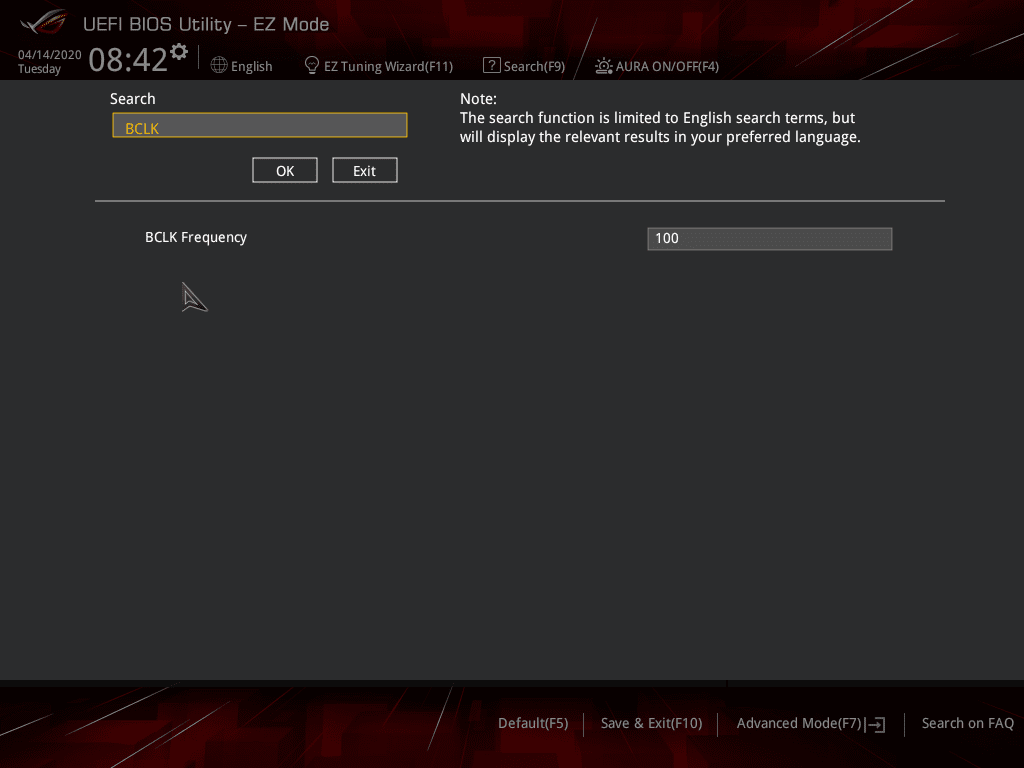
Task: Open Search on FAQ link
Action: [967, 723]
